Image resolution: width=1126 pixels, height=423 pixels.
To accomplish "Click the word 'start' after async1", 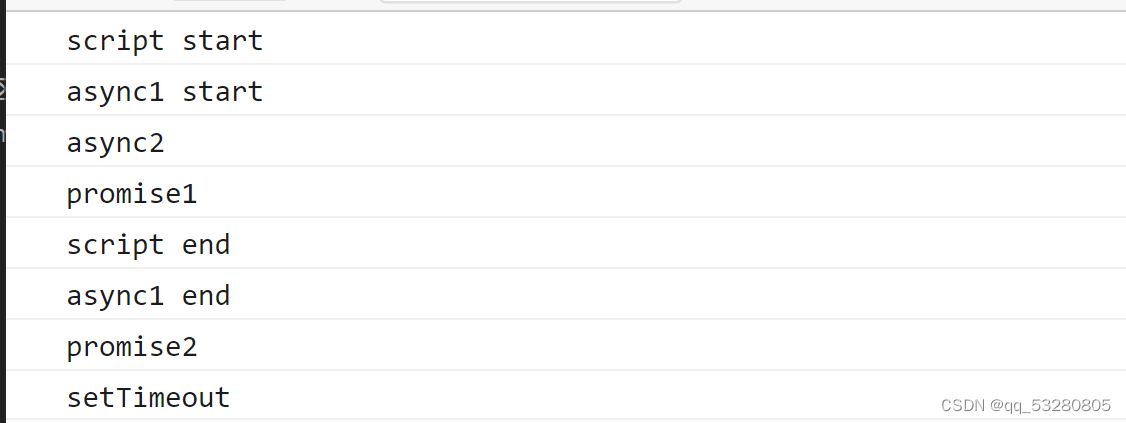I will click(x=223, y=91).
